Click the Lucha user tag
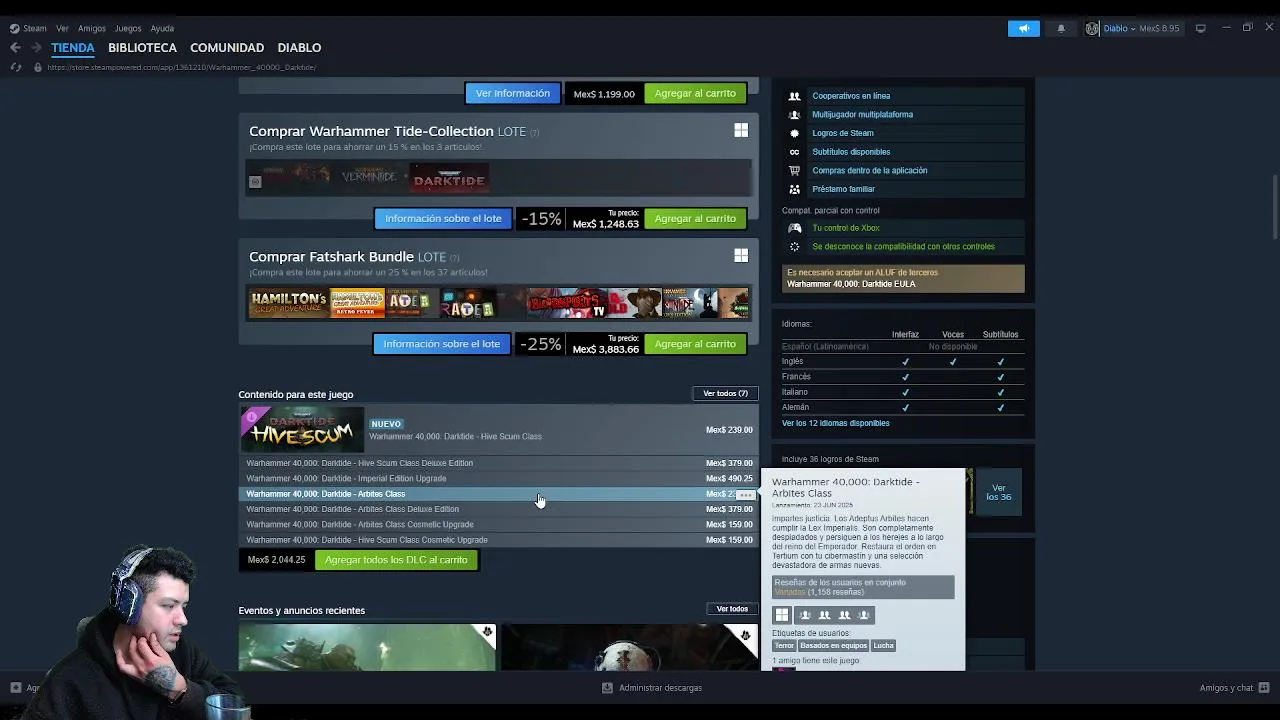Image resolution: width=1280 pixels, height=720 pixels. (x=883, y=645)
